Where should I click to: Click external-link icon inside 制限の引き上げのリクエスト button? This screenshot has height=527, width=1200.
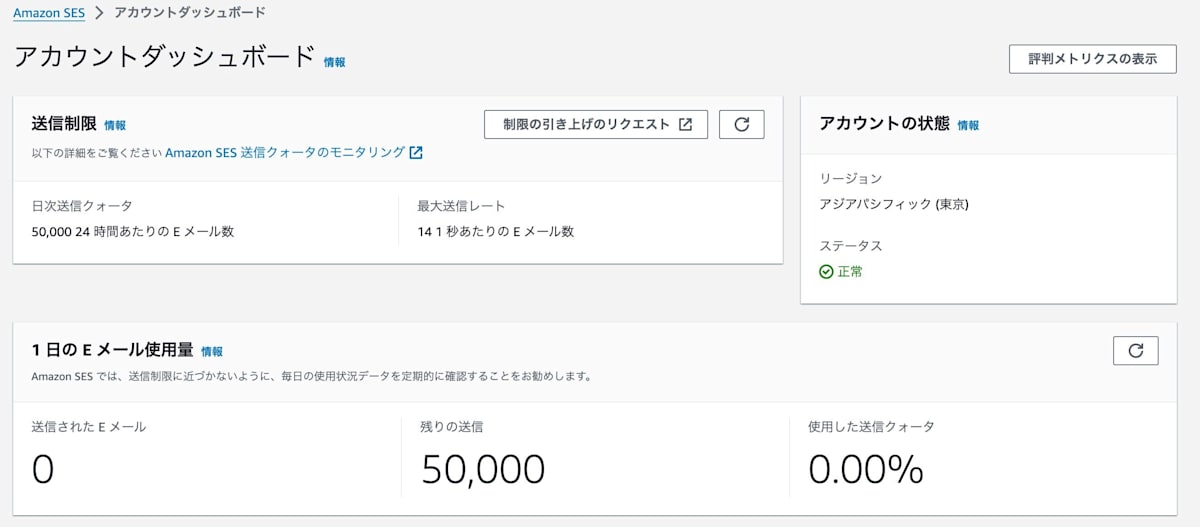[685, 124]
